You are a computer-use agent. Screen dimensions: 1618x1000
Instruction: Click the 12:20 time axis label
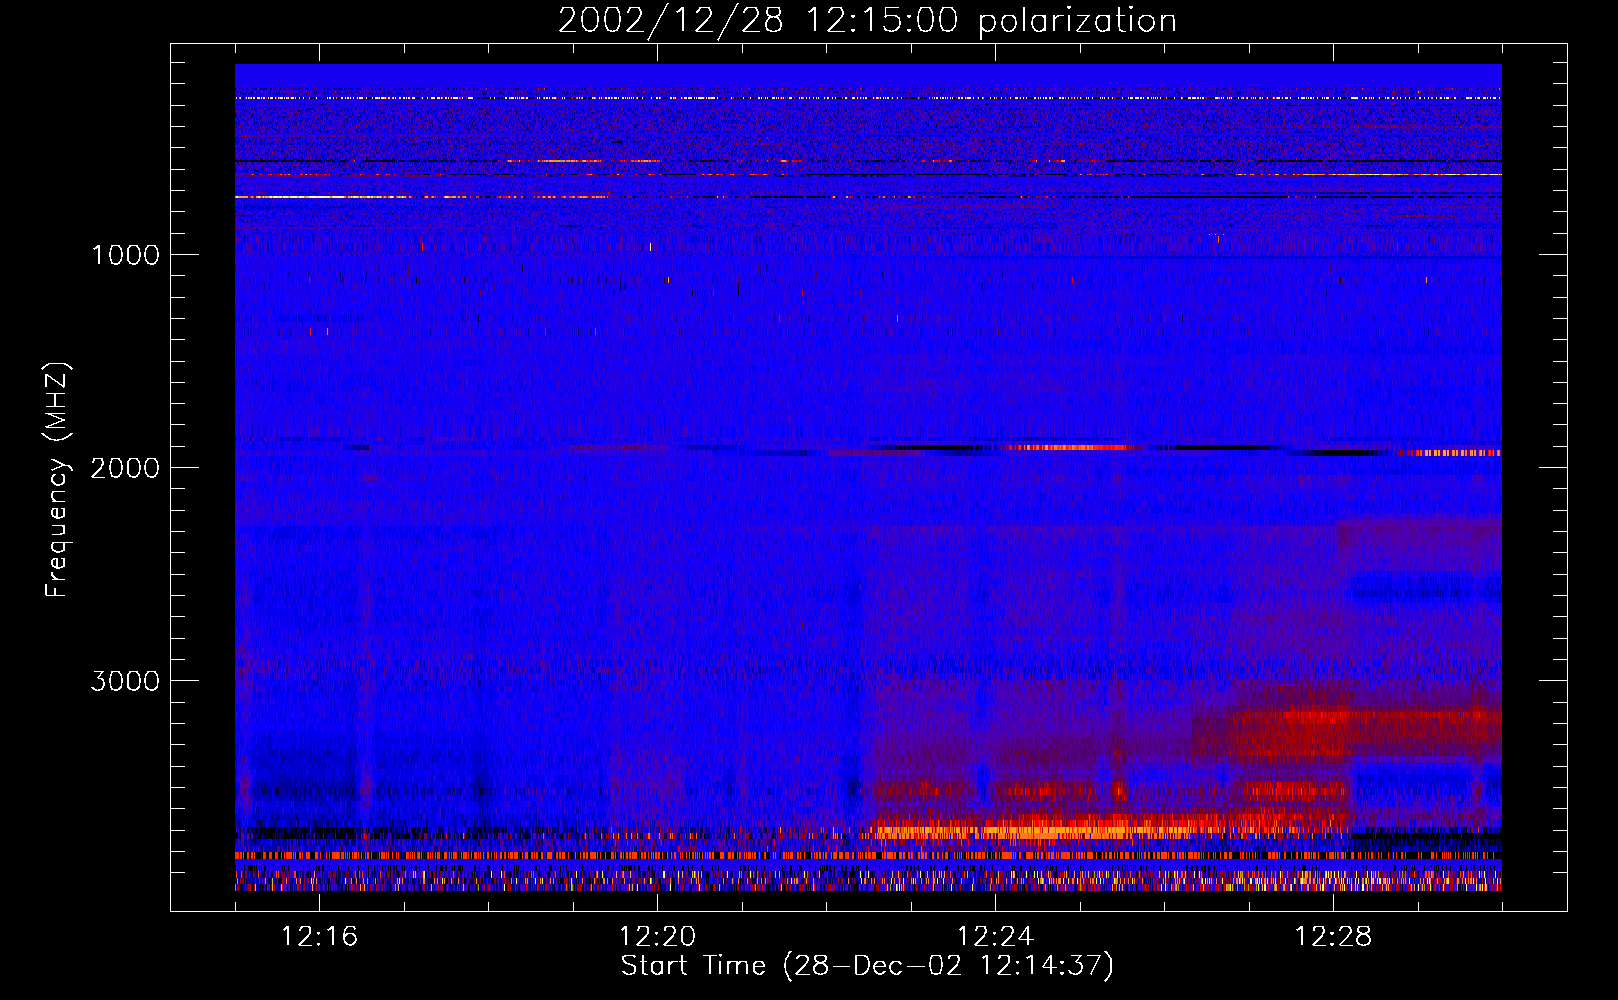point(657,936)
